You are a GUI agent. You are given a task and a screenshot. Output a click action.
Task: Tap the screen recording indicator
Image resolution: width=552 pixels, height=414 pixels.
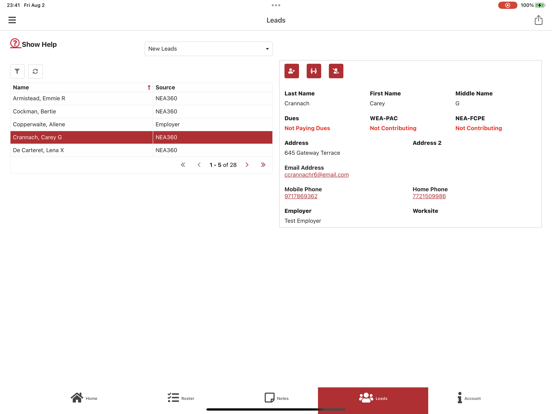click(507, 5)
